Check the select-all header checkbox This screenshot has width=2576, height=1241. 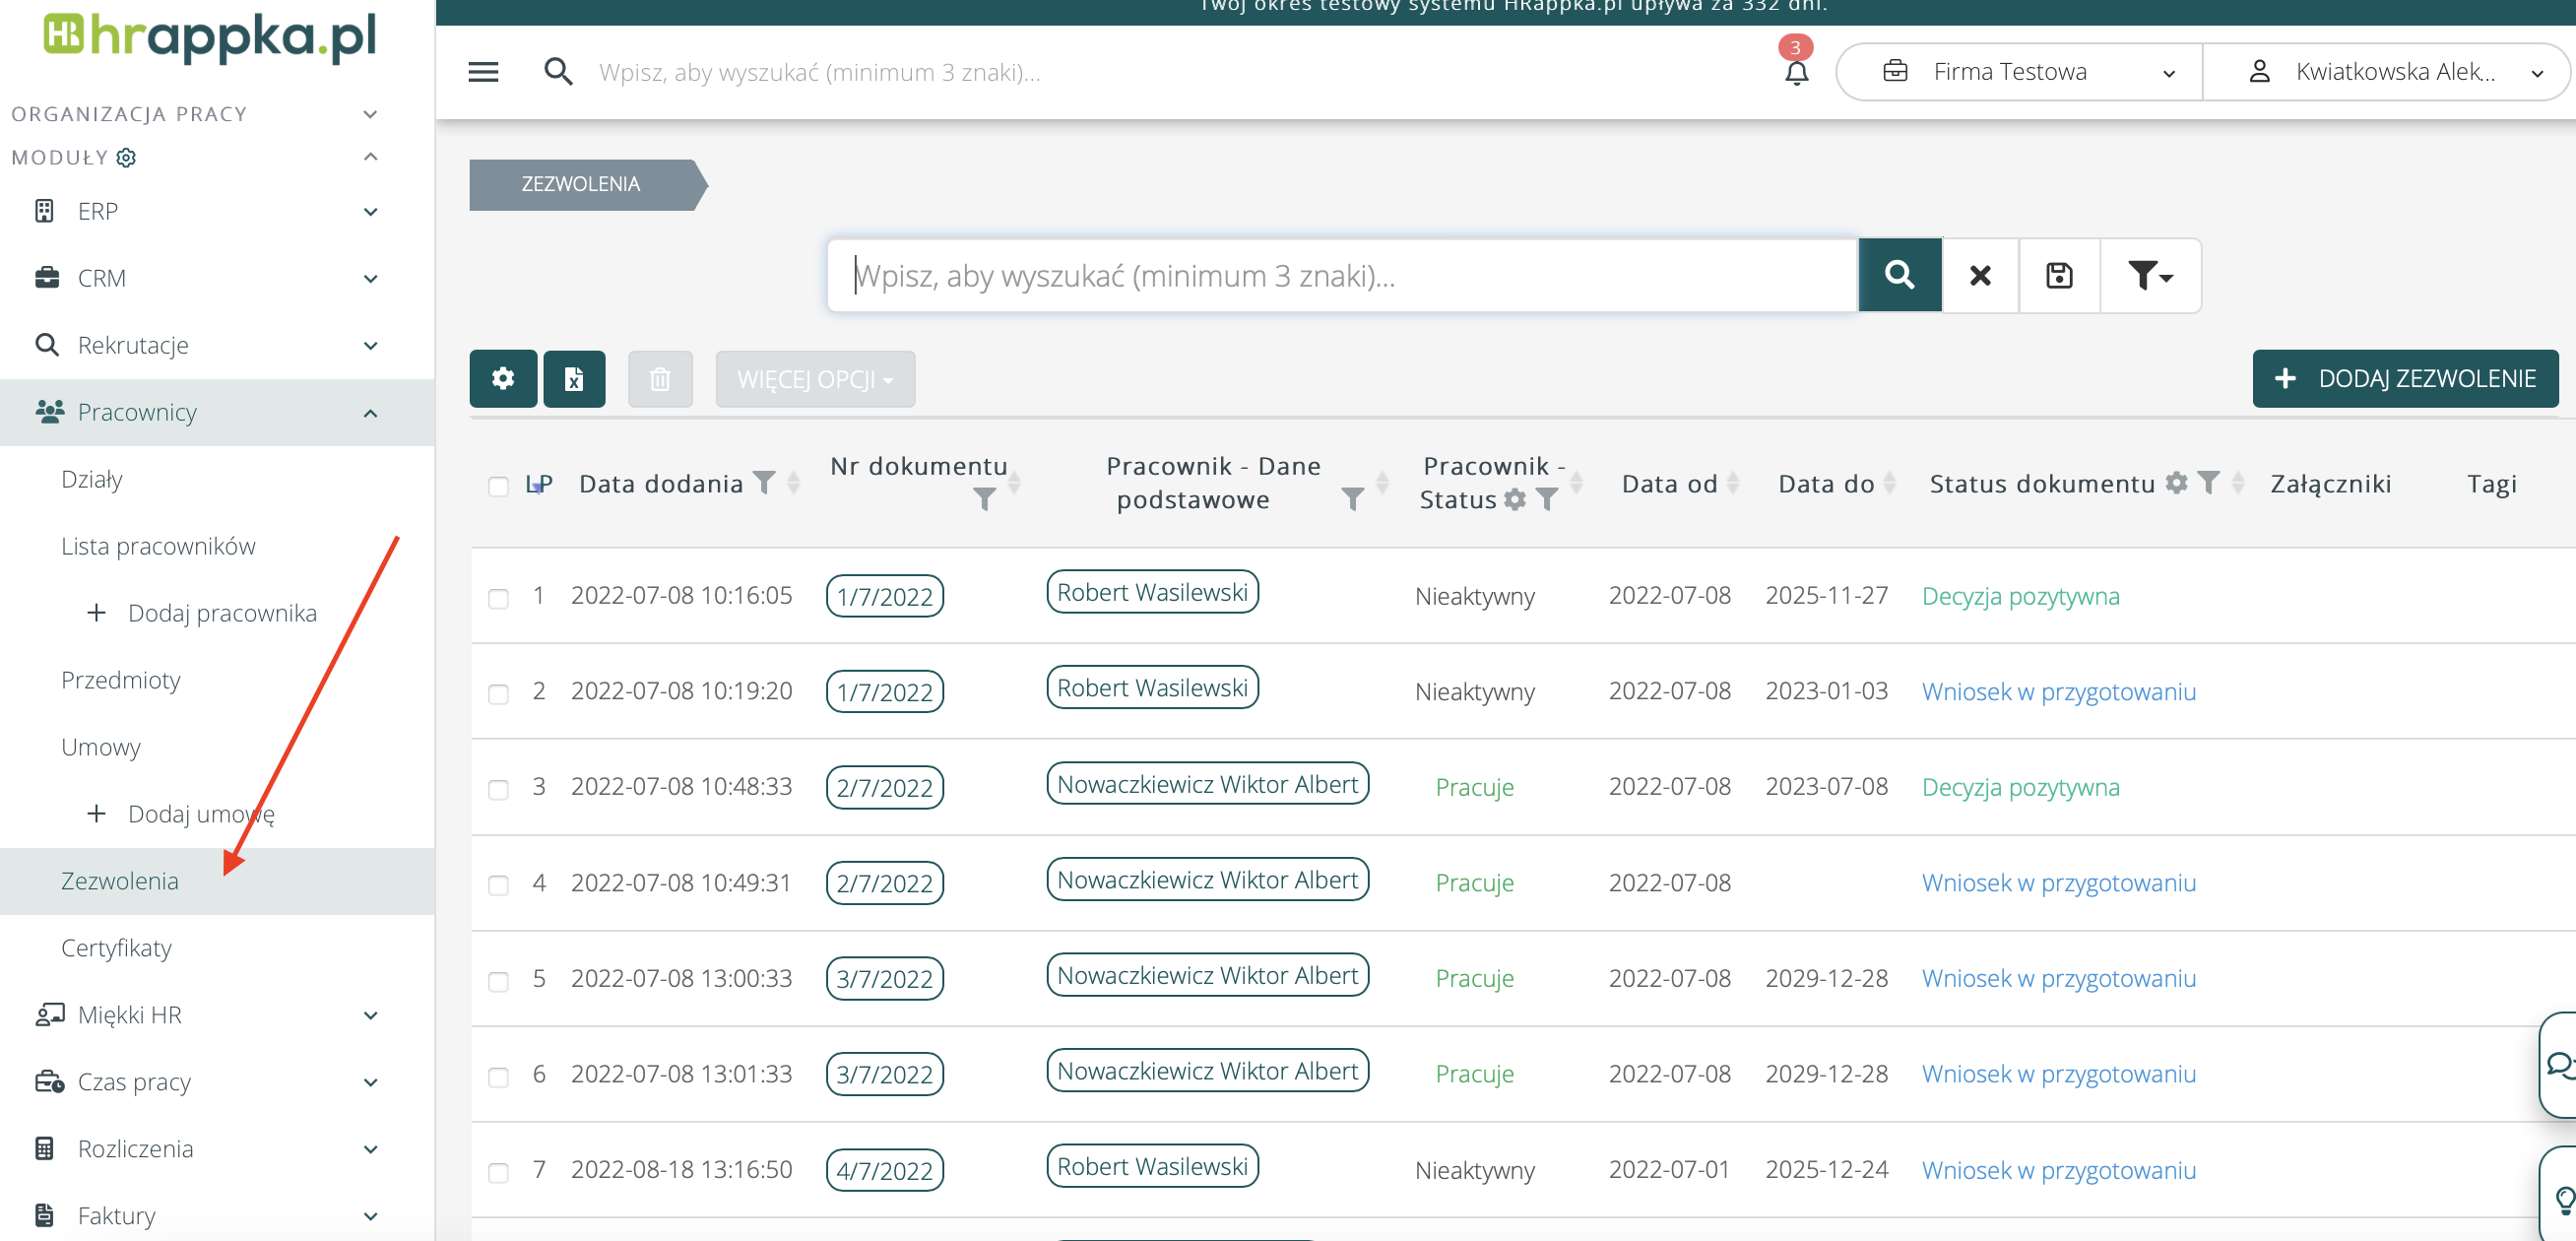coord(498,486)
